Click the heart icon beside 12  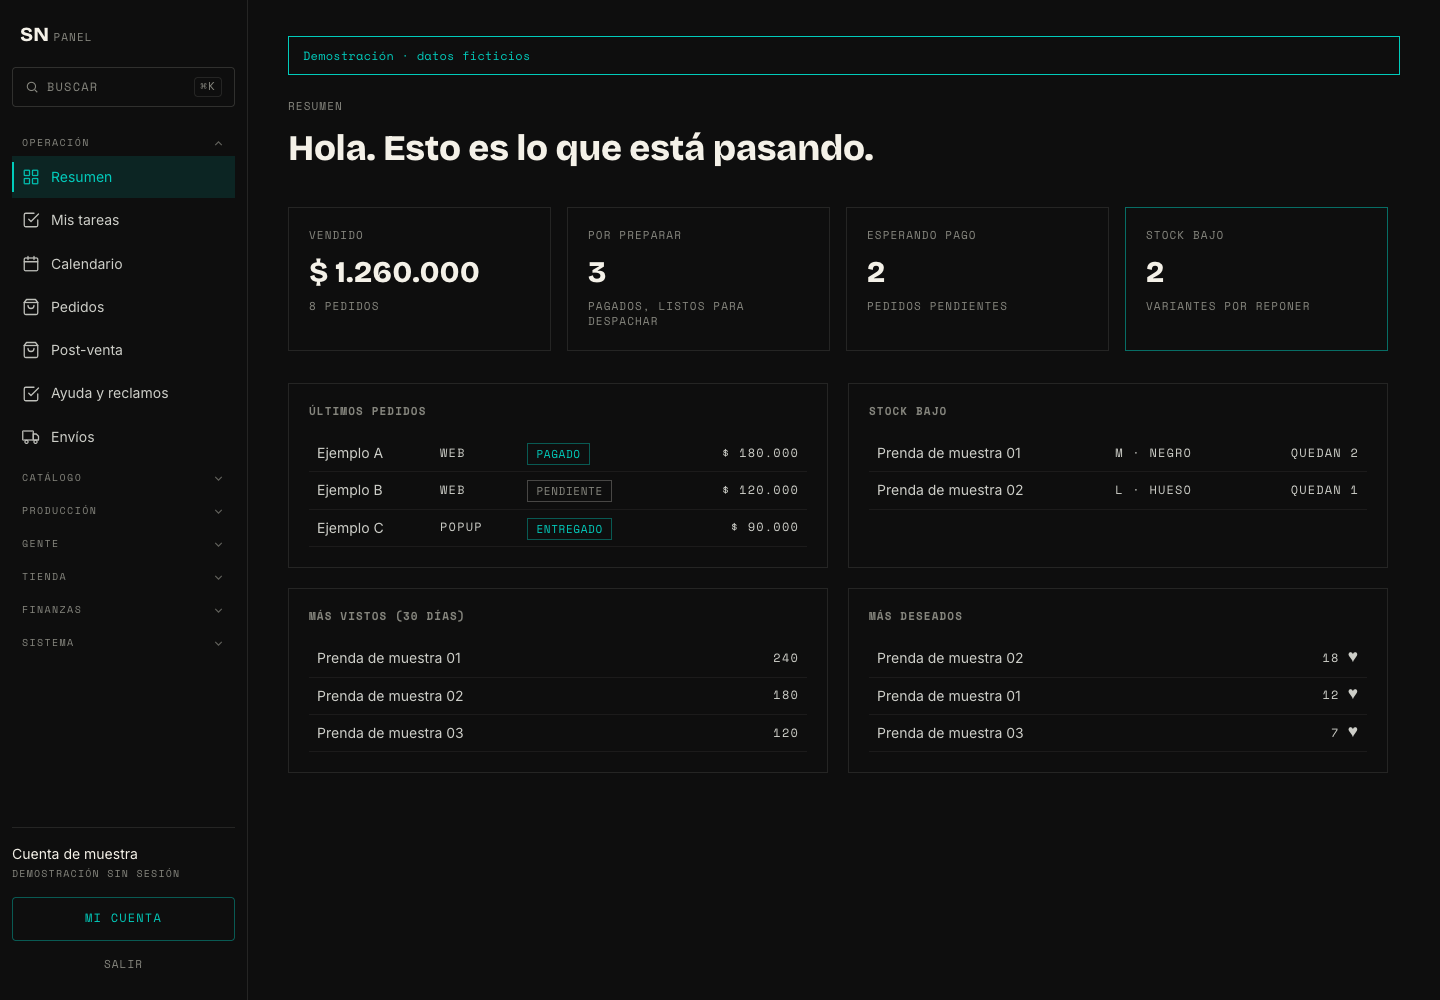pos(1353,694)
